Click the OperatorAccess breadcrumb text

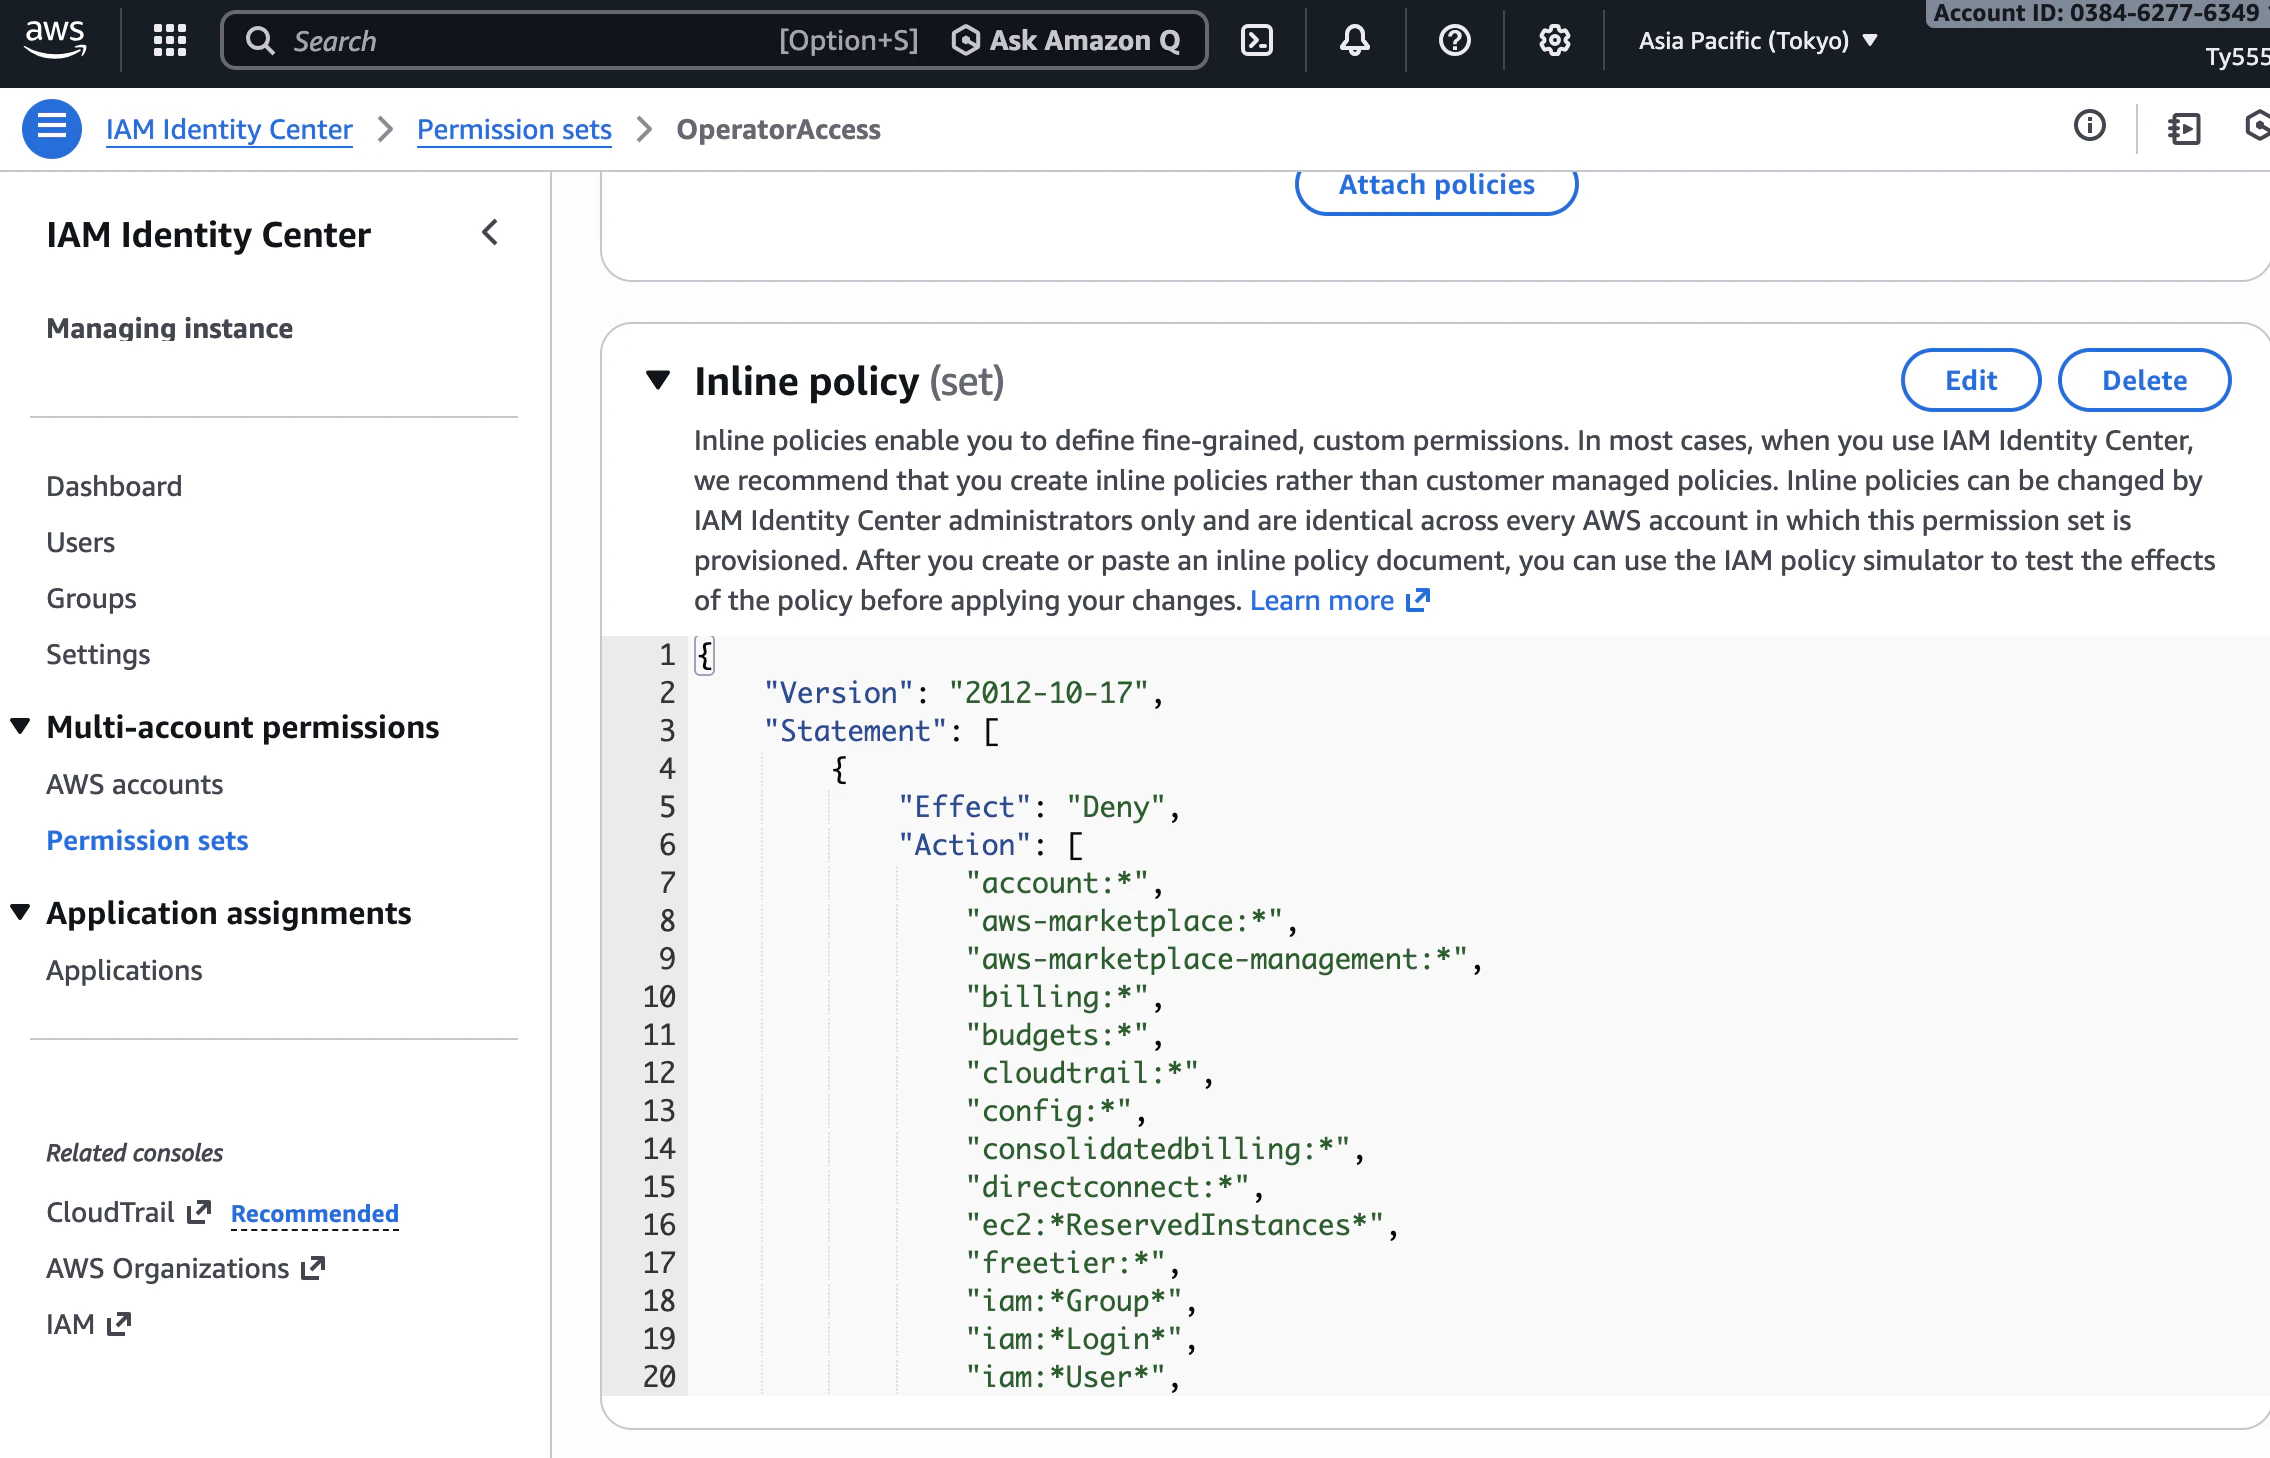778,129
